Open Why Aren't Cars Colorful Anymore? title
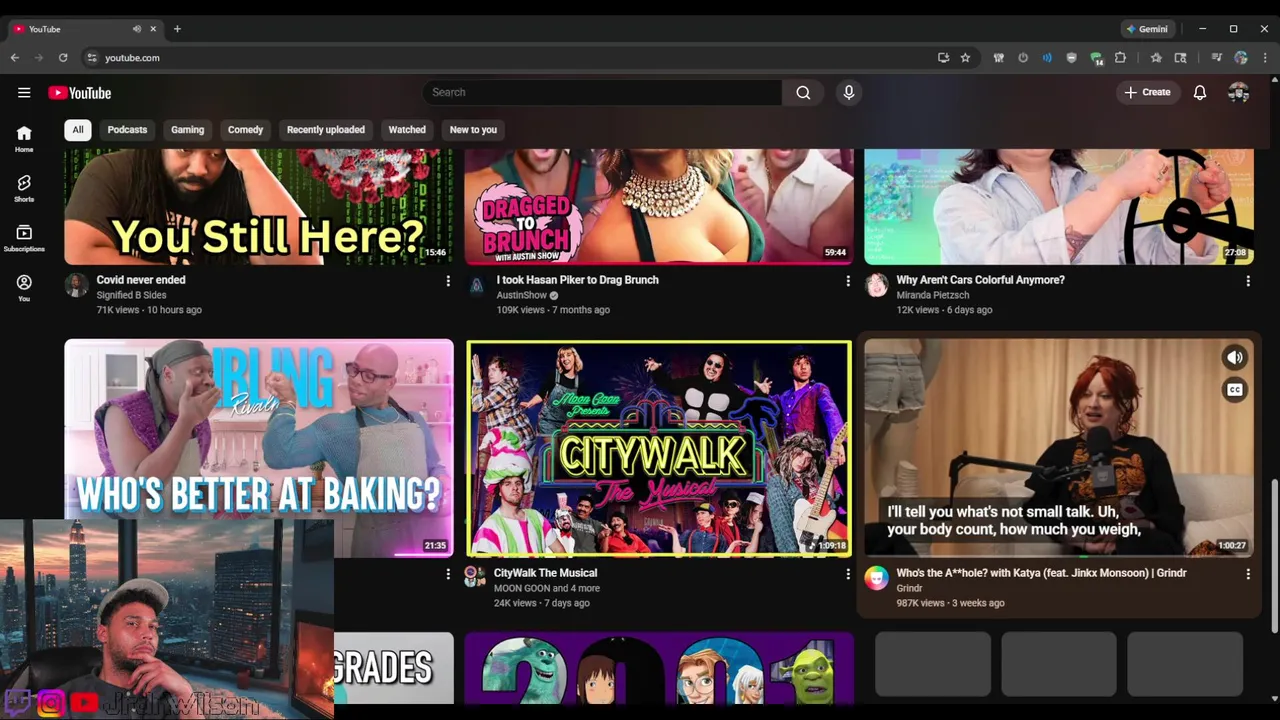The image size is (1280, 720). pos(981,280)
